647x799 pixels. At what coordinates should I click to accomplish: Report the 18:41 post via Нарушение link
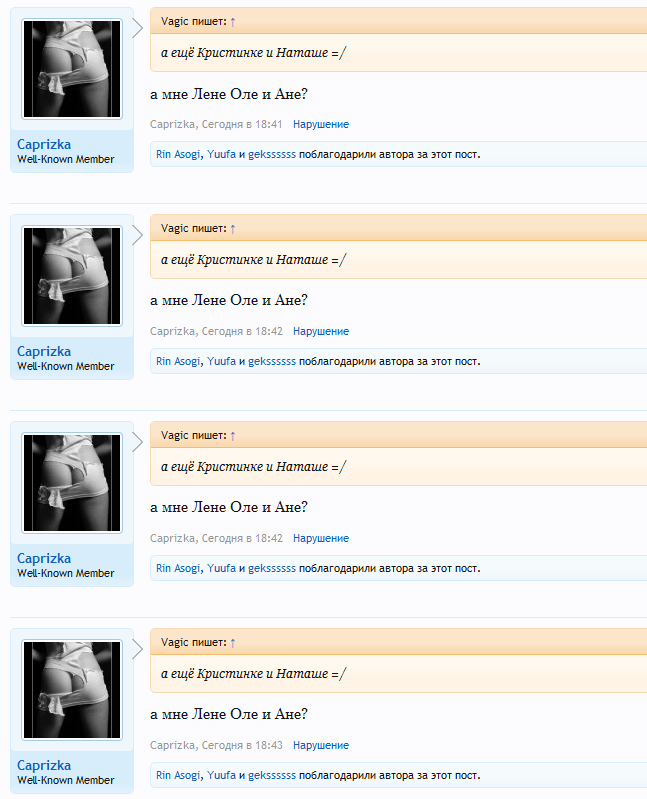(x=321, y=124)
